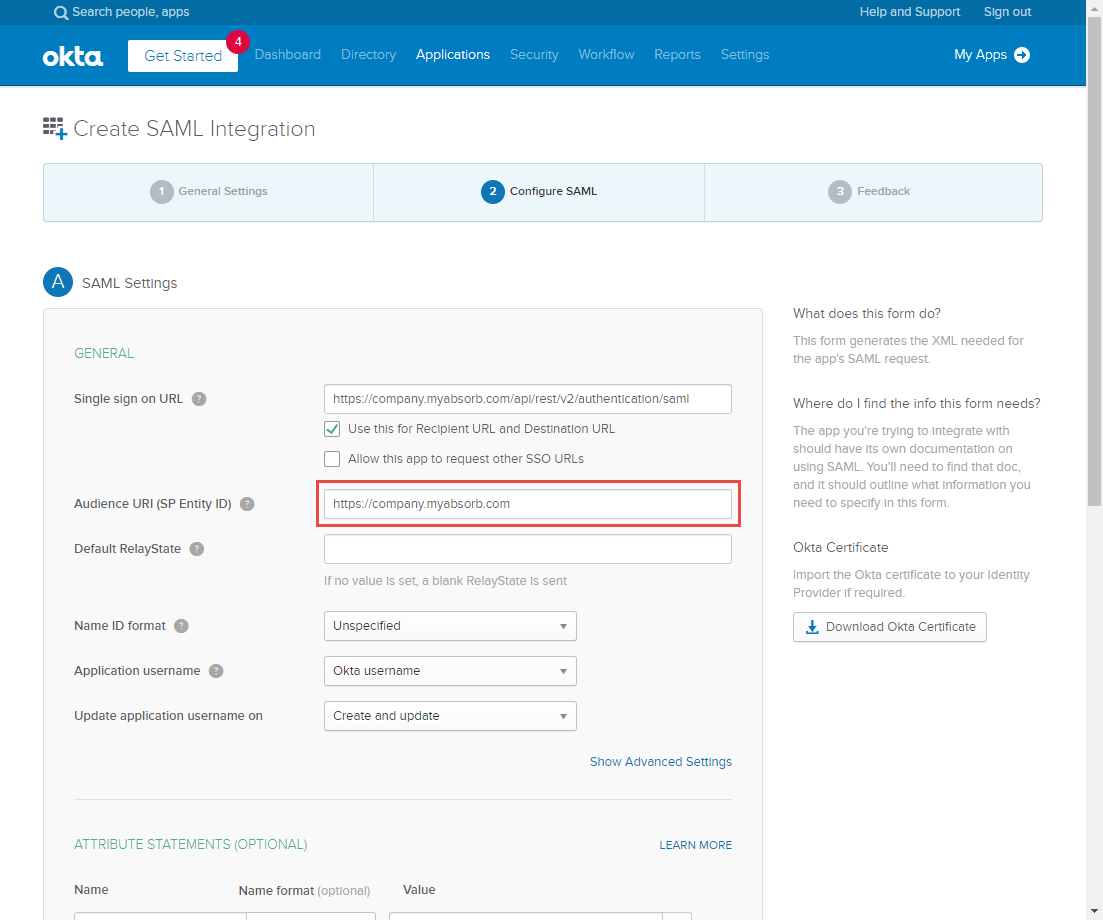Click the Default RelayState input field
Viewport: 1103px width, 920px height.
pyautogui.click(x=527, y=549)
